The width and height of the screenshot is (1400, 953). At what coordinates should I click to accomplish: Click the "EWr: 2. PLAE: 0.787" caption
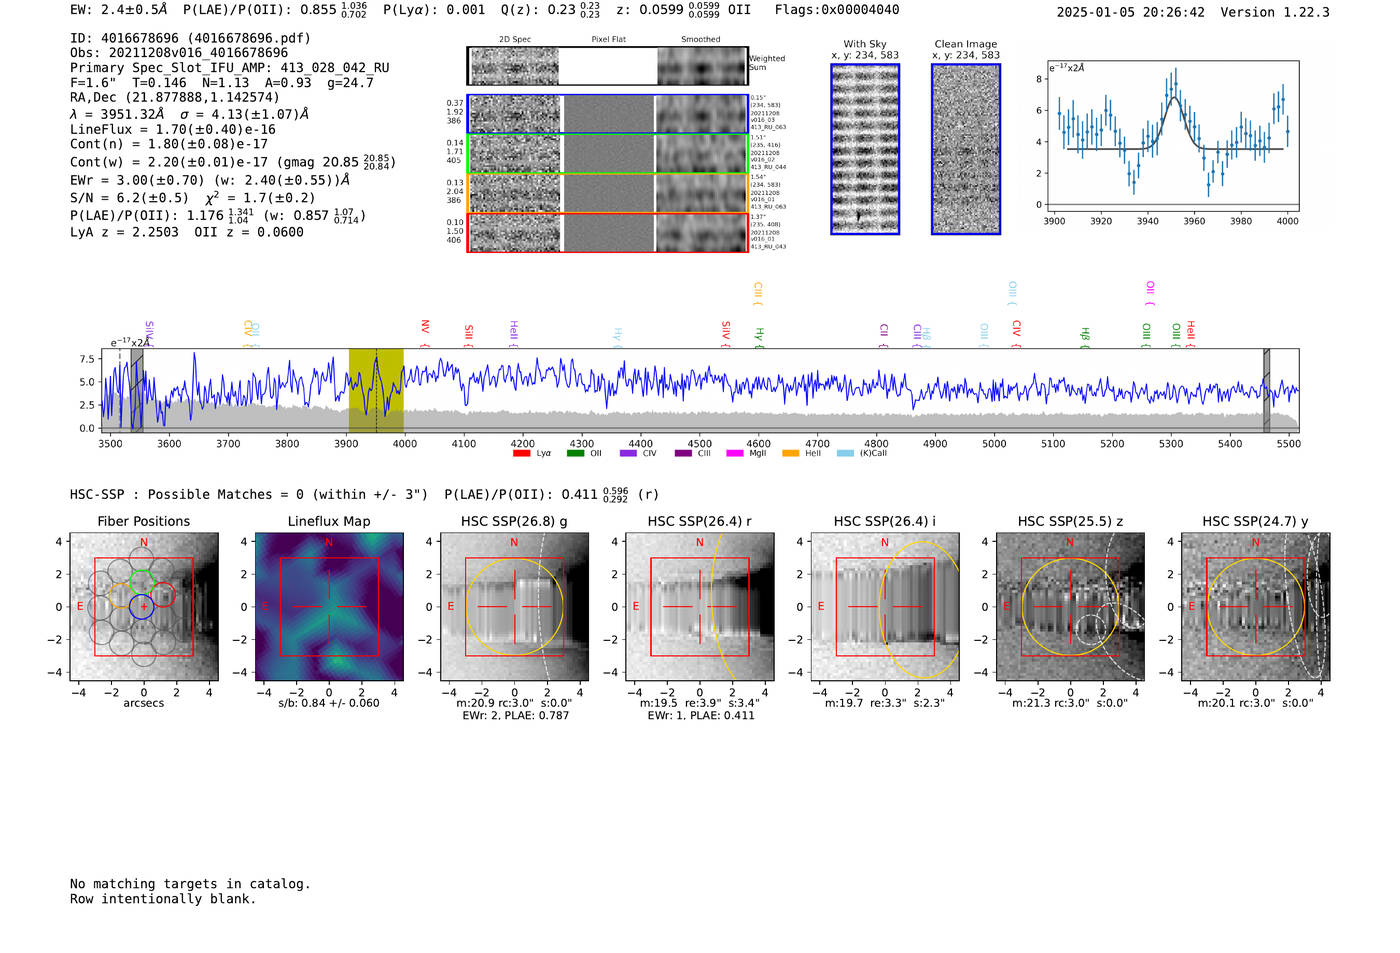coord(516,715)
